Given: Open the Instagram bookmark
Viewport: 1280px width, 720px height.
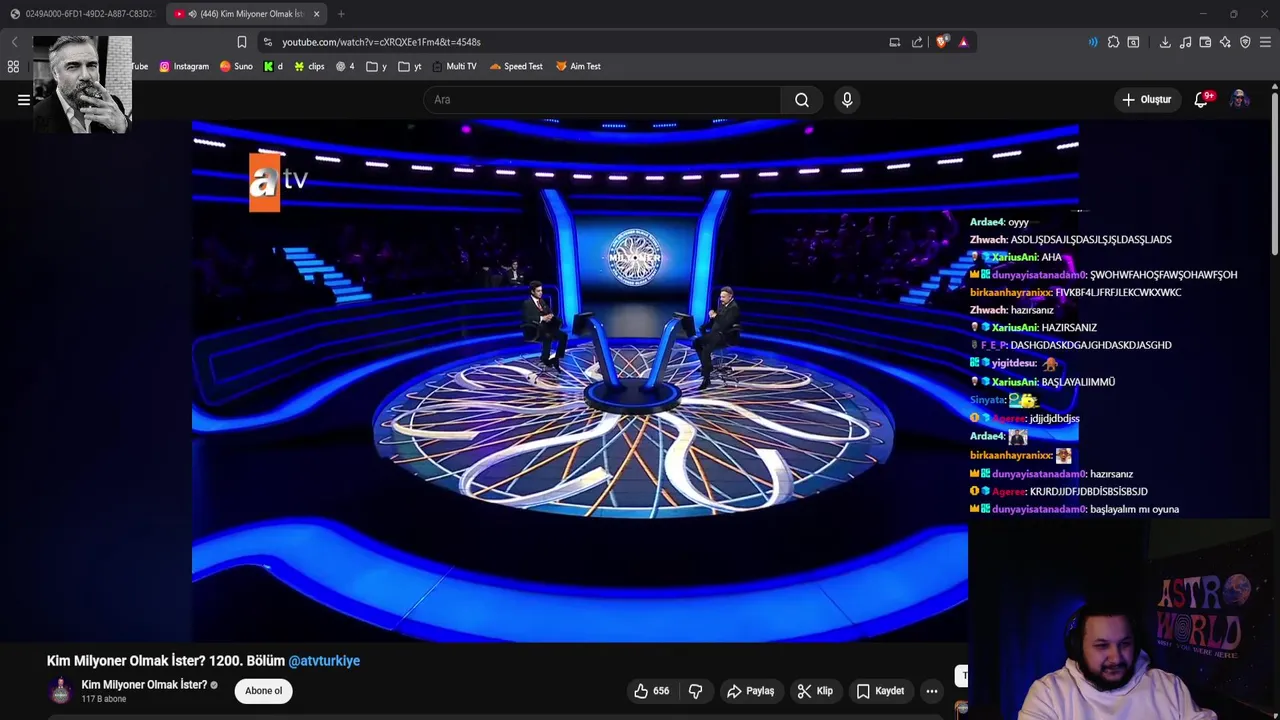Looking at the screenshot, I should tap(184, 66).
